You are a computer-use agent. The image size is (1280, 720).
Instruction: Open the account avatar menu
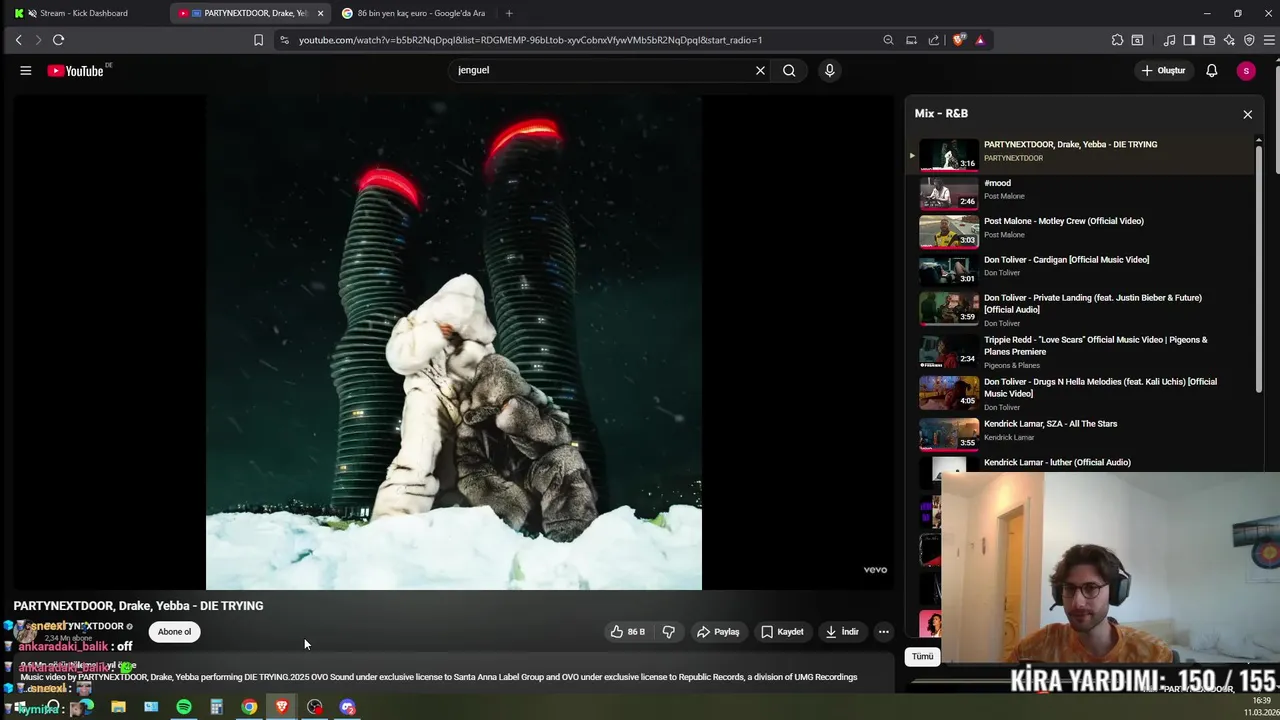click(x=1245, y=70)
